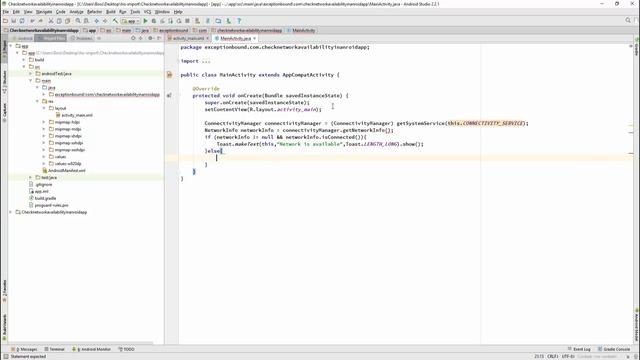The height and width of the screenshot is (360, 640).
Task: Click the override gutter icon beside onCreate
Action: 169,96
